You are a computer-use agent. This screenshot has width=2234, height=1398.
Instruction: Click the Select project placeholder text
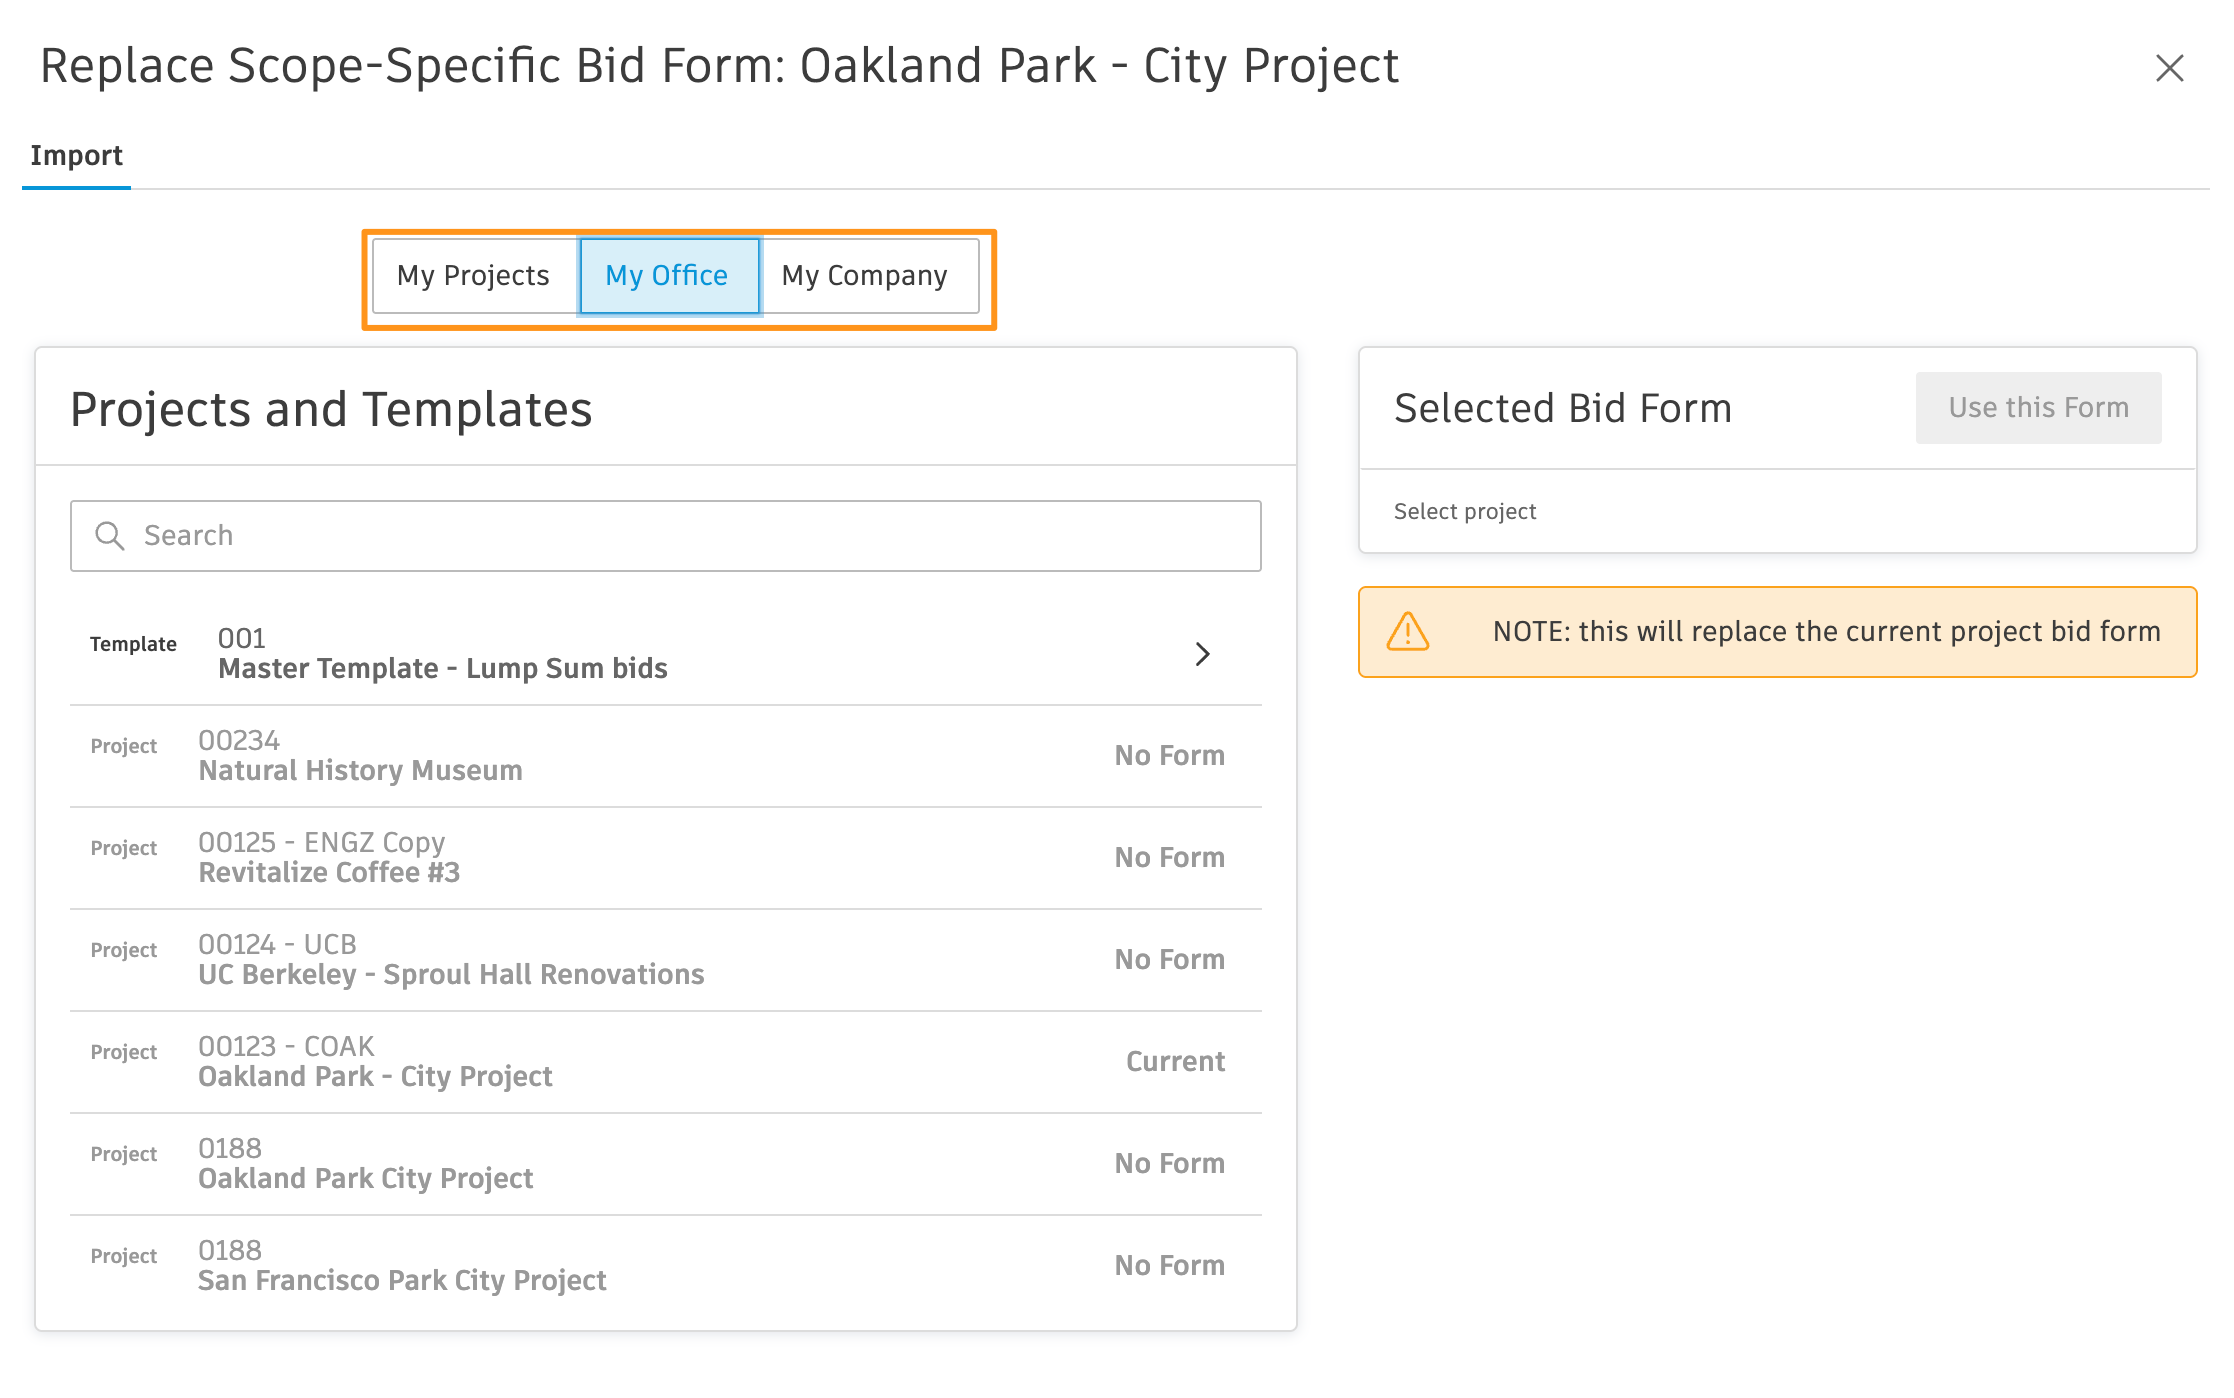(x=1464, y=511)
